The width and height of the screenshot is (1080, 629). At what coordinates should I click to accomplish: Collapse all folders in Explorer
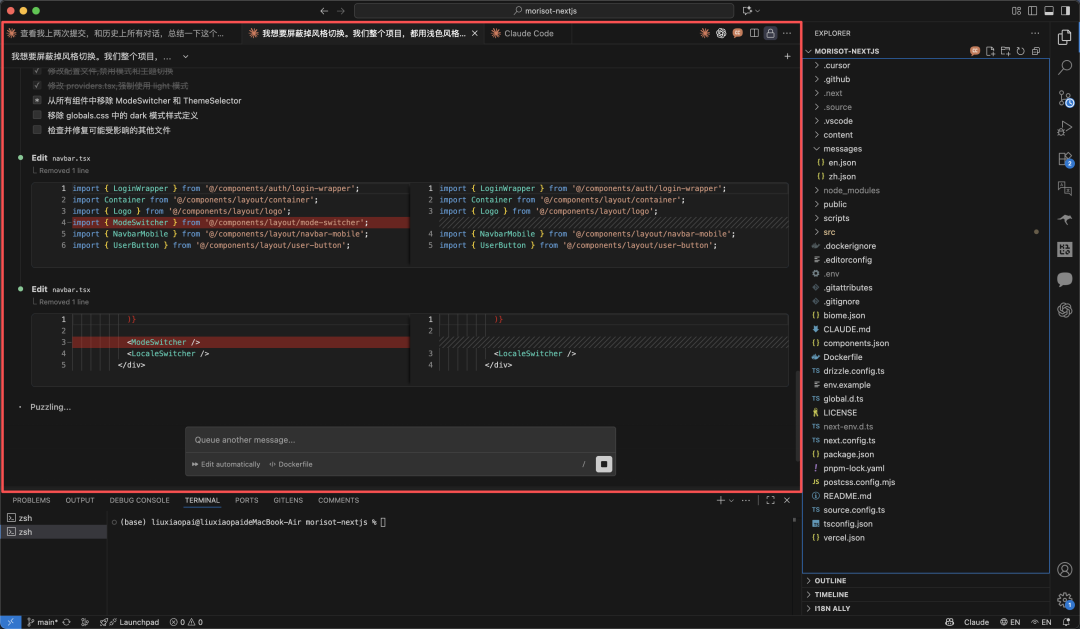click(x=1036, y=51)
